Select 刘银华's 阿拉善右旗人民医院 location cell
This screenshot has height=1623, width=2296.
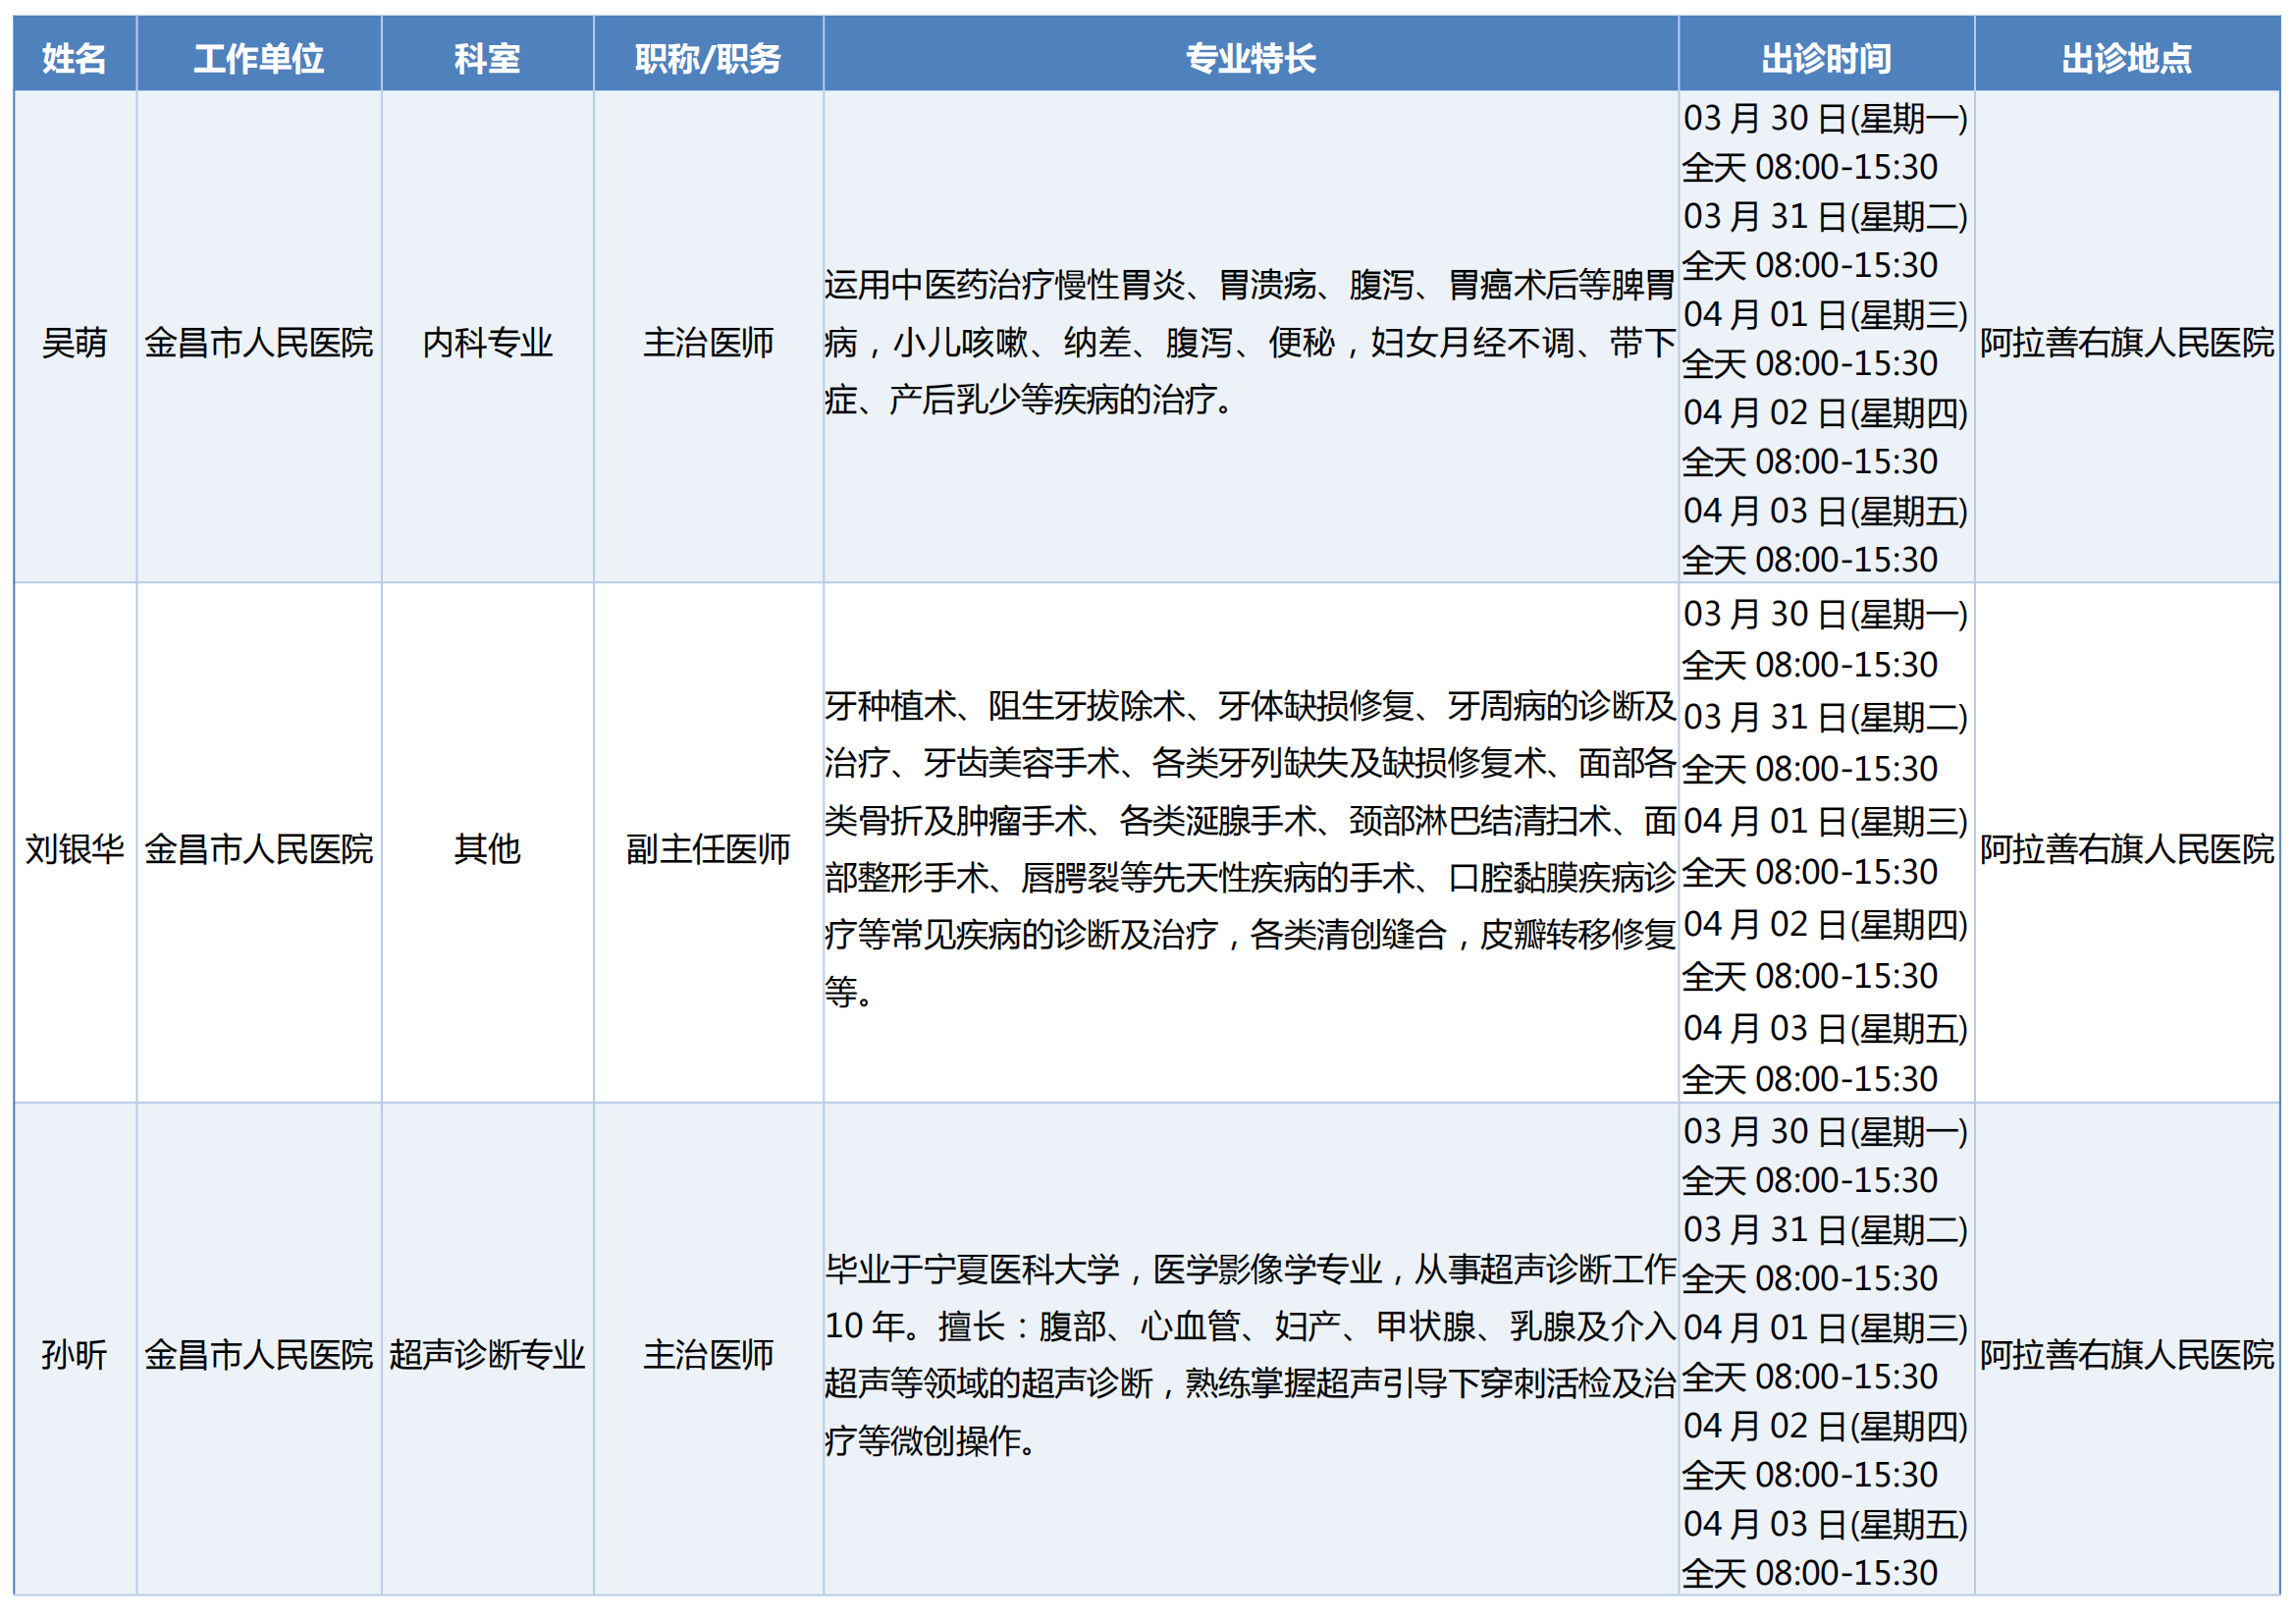(x=2126, y=848)
